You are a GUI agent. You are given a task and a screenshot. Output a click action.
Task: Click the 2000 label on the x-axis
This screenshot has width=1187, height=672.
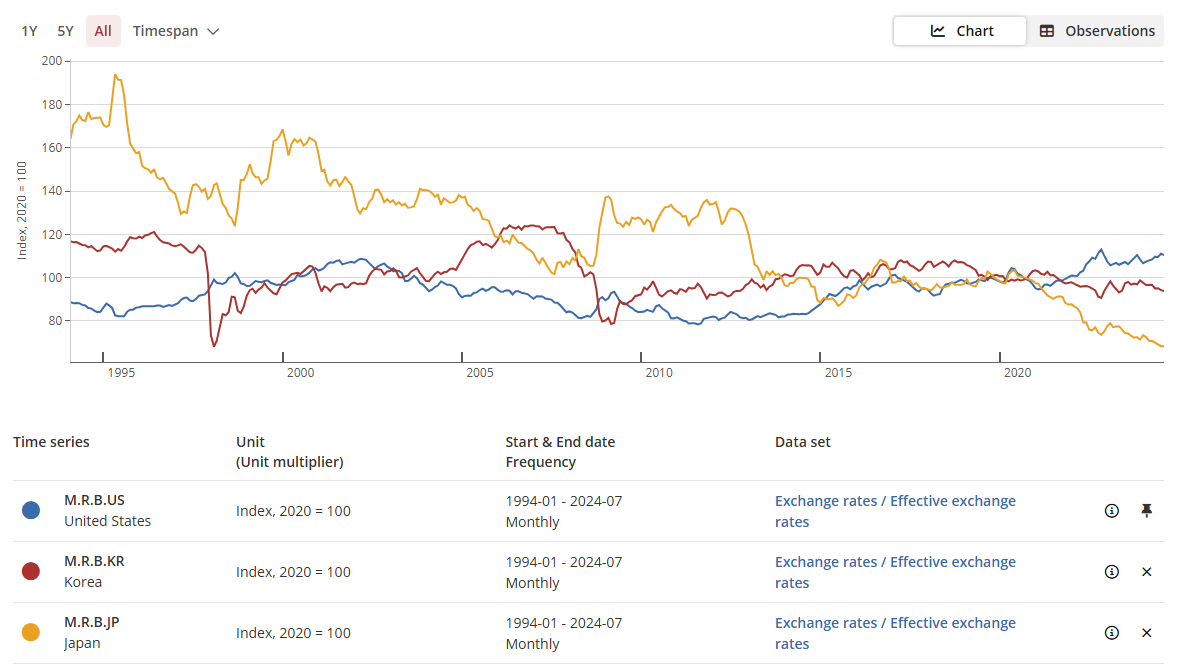(301, 373)
